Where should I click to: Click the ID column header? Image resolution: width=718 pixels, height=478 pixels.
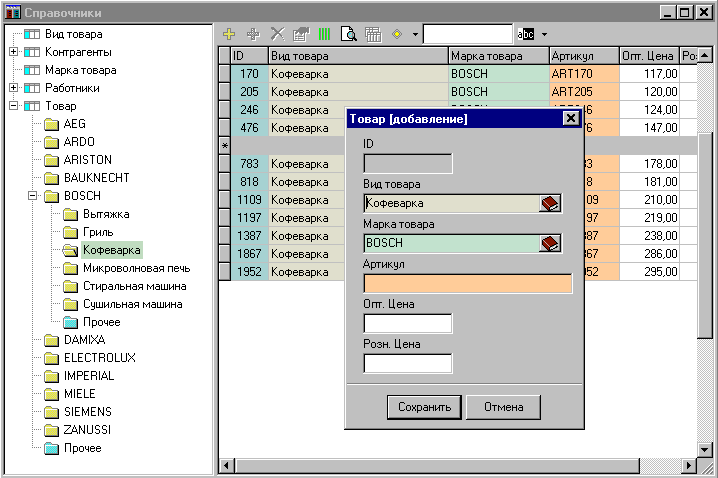click(x=249, y=56)
